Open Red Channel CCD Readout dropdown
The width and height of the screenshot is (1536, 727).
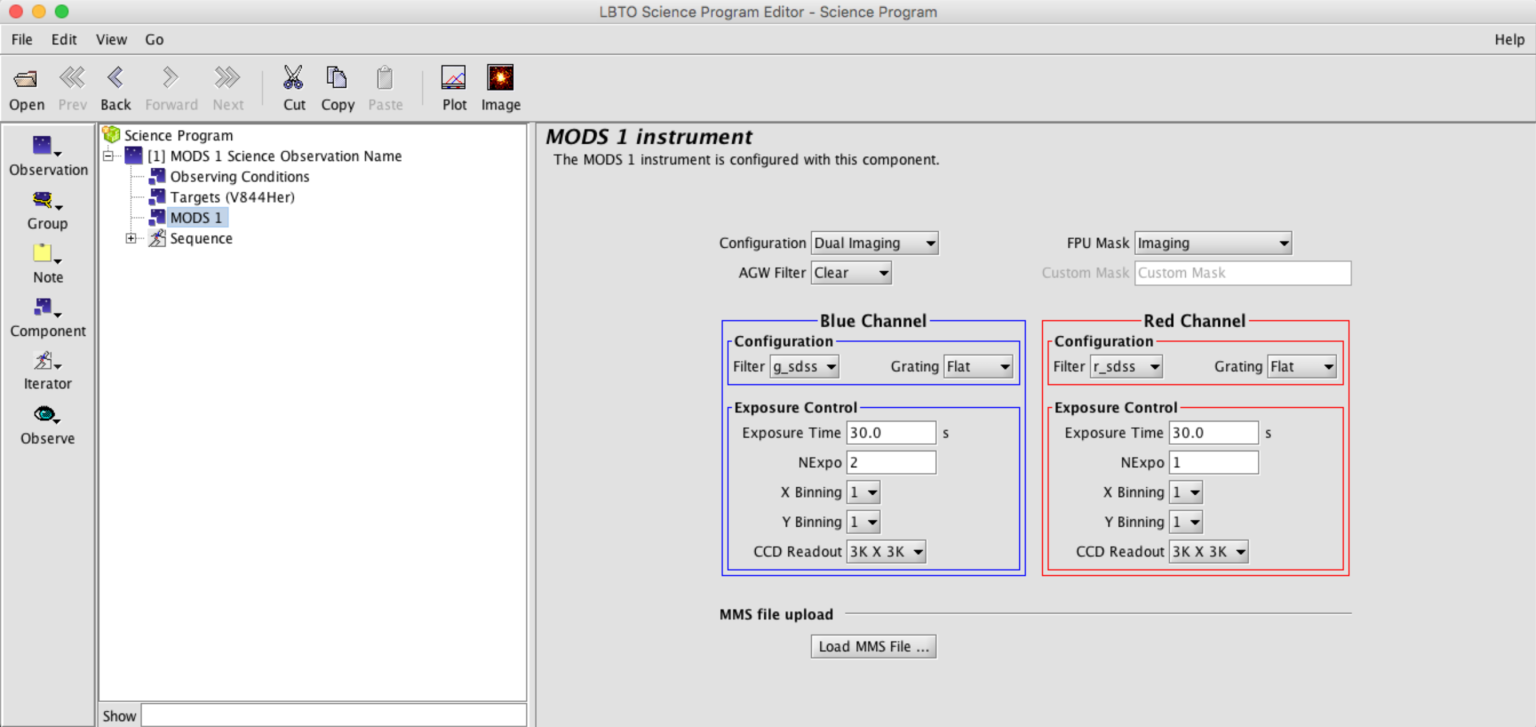tap(1209, 552)
